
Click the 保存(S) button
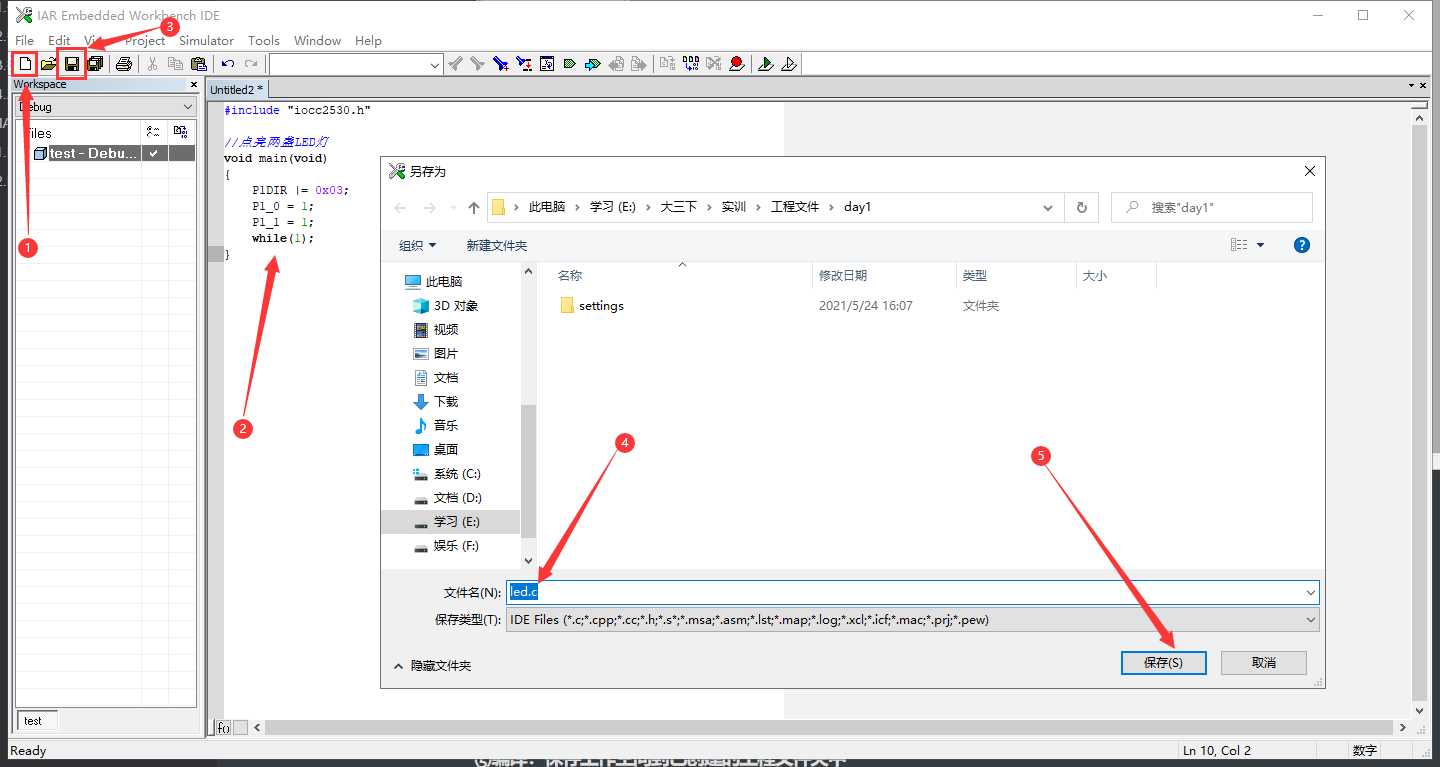pyautogui.click(x=1163, y=663)
